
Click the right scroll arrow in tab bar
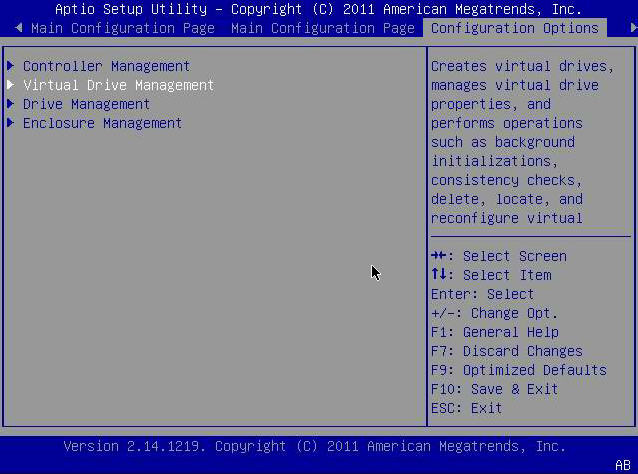pos(634,28)
